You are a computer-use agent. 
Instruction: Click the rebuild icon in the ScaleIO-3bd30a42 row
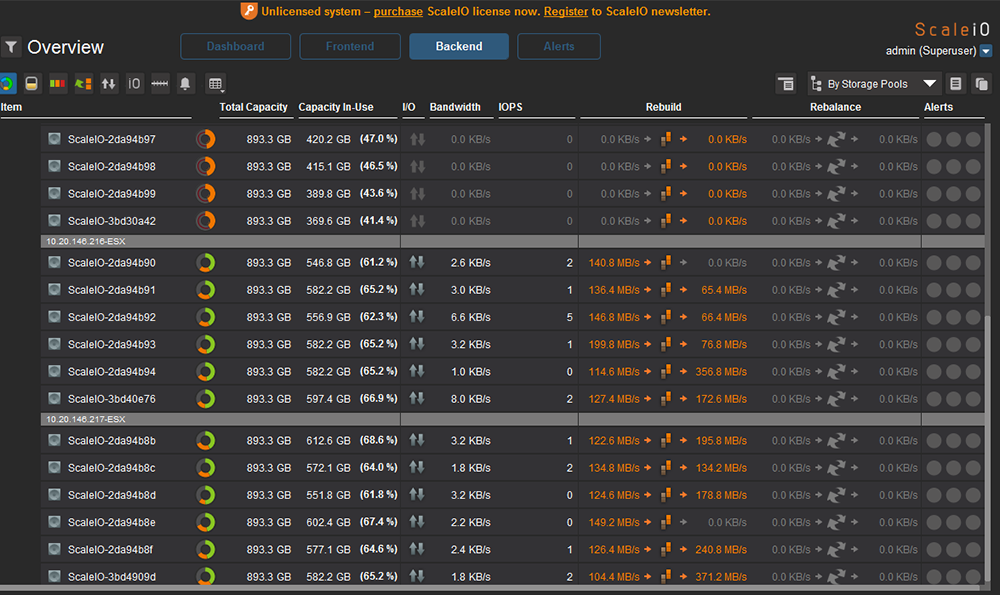click(x=666, y=221)
